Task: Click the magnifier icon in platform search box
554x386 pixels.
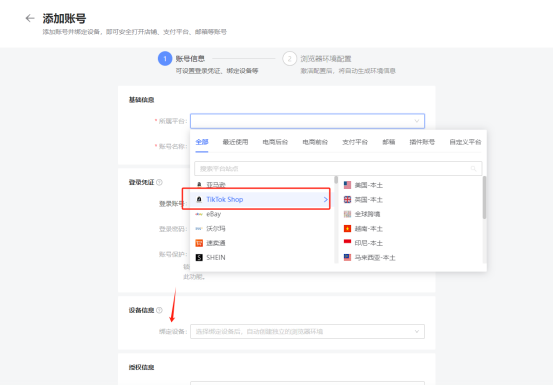Action: pos(473,169)
